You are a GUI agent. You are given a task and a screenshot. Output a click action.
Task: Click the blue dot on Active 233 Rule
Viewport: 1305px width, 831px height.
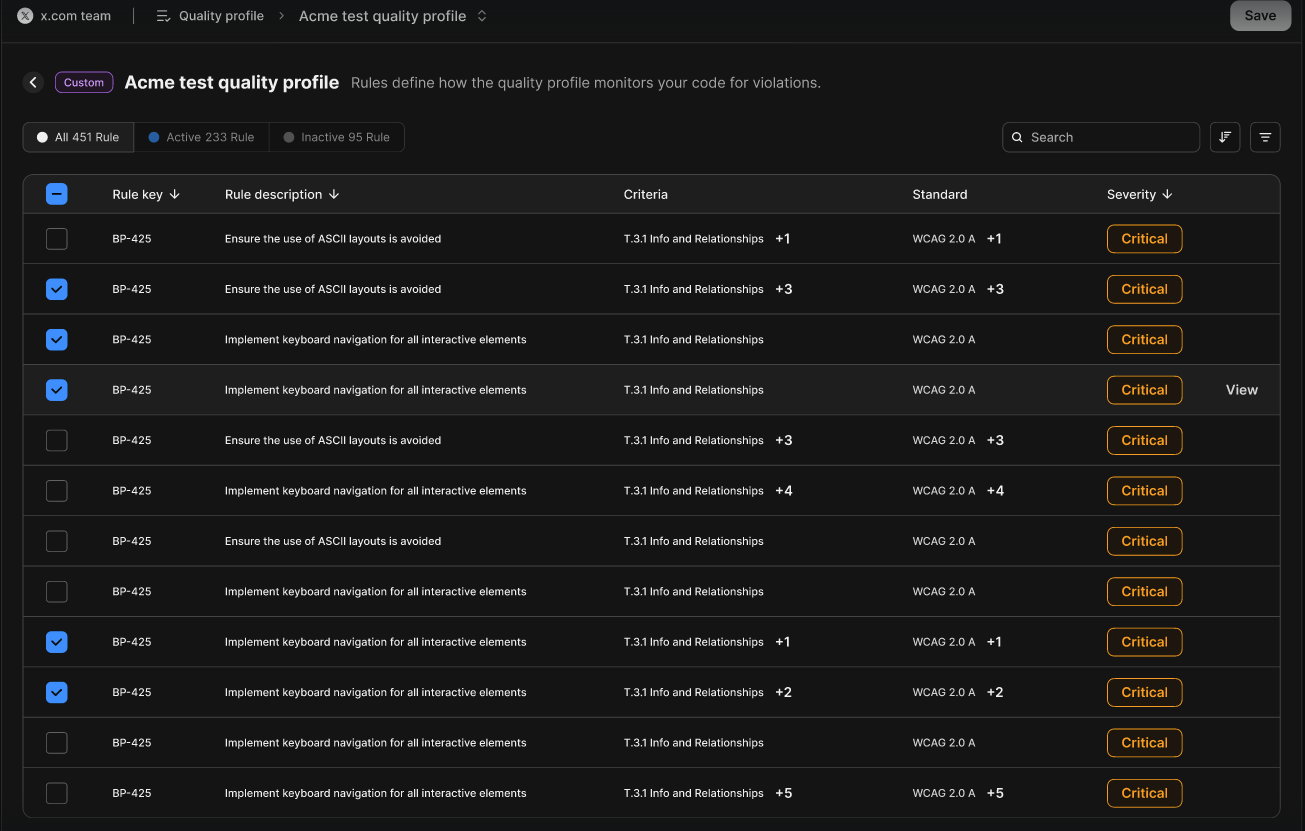[x=154, y=137]
